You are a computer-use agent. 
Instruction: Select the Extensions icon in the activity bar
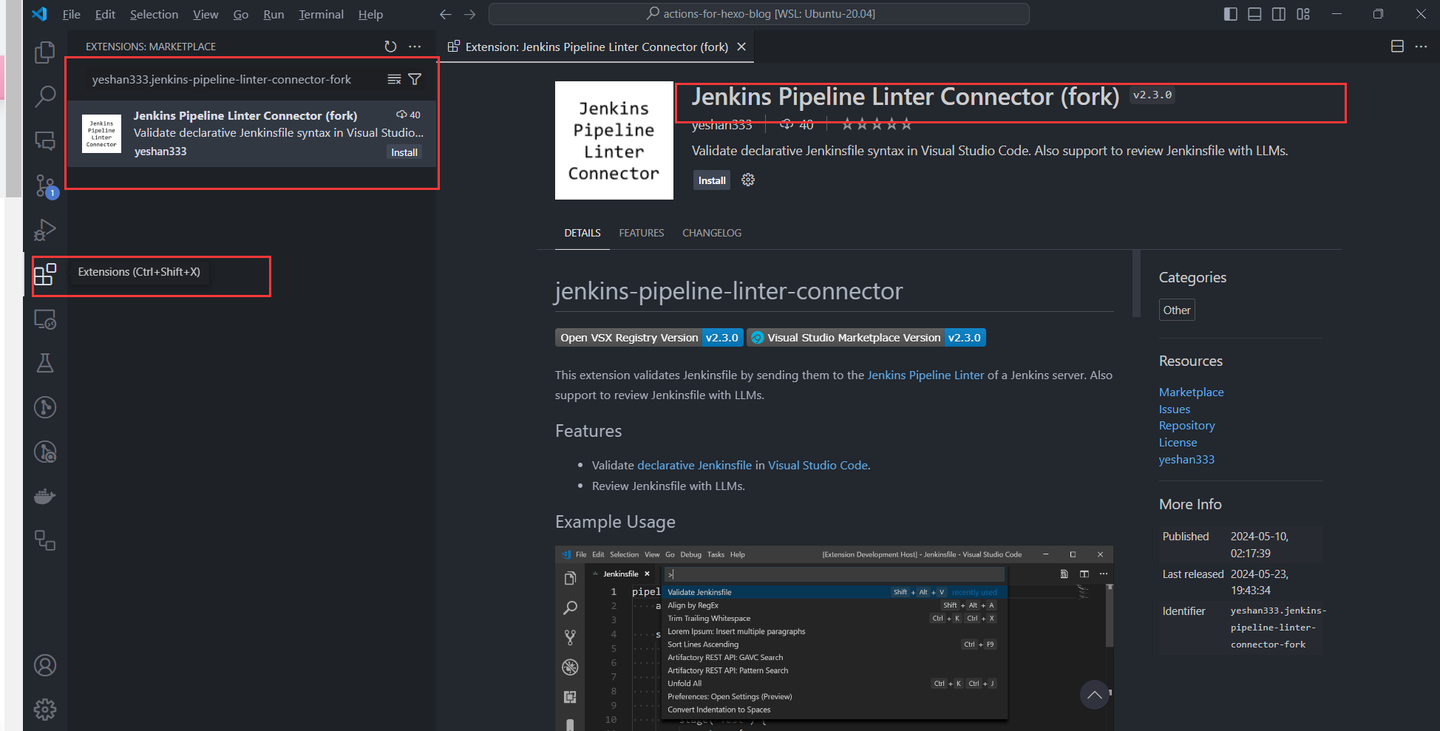pos(44,273)
